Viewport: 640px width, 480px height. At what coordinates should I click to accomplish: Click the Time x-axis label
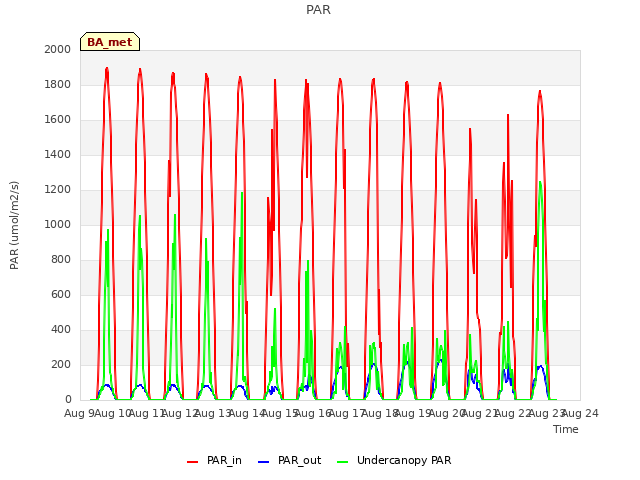pos(566,429)
